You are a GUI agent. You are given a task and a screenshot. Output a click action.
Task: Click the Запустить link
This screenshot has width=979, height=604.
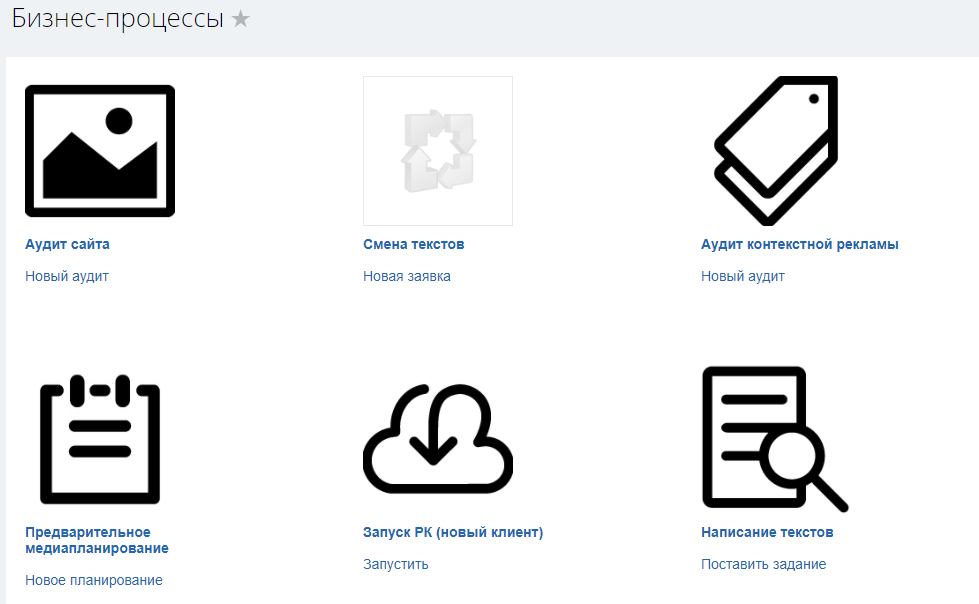click(396, 564)
